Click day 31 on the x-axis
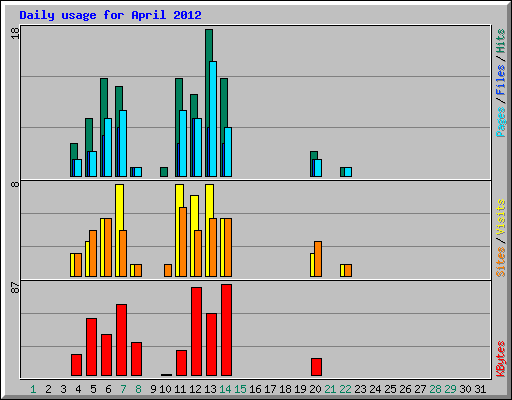The height and width of the screenshot is (400, 512). point(480,389)
